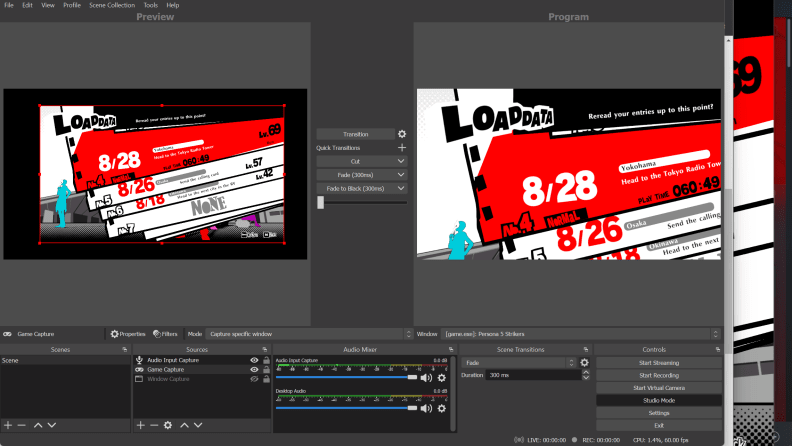Open Filters for Game Capture

pos(165,334)
